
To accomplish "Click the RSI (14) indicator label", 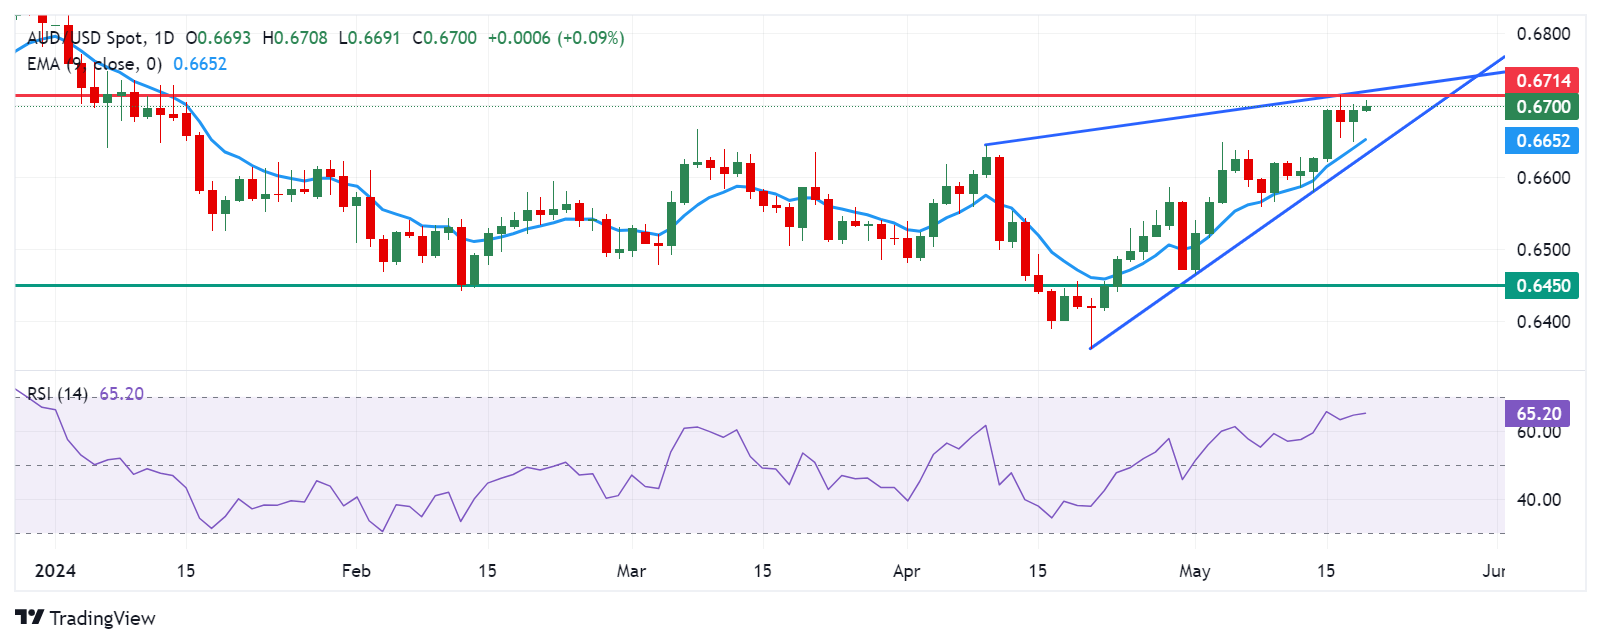I will (57, 394).
